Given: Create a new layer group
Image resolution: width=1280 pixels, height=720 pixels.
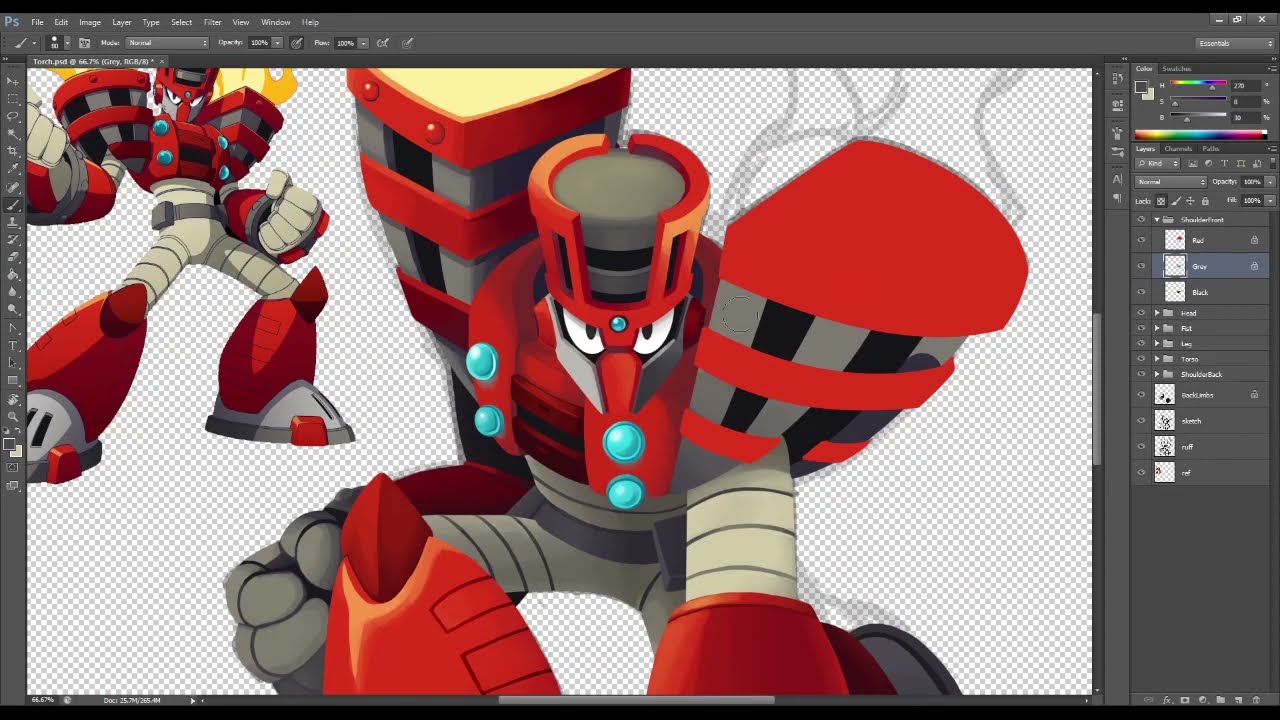Looking at the screenshot, I should (x=1220, y=700).
